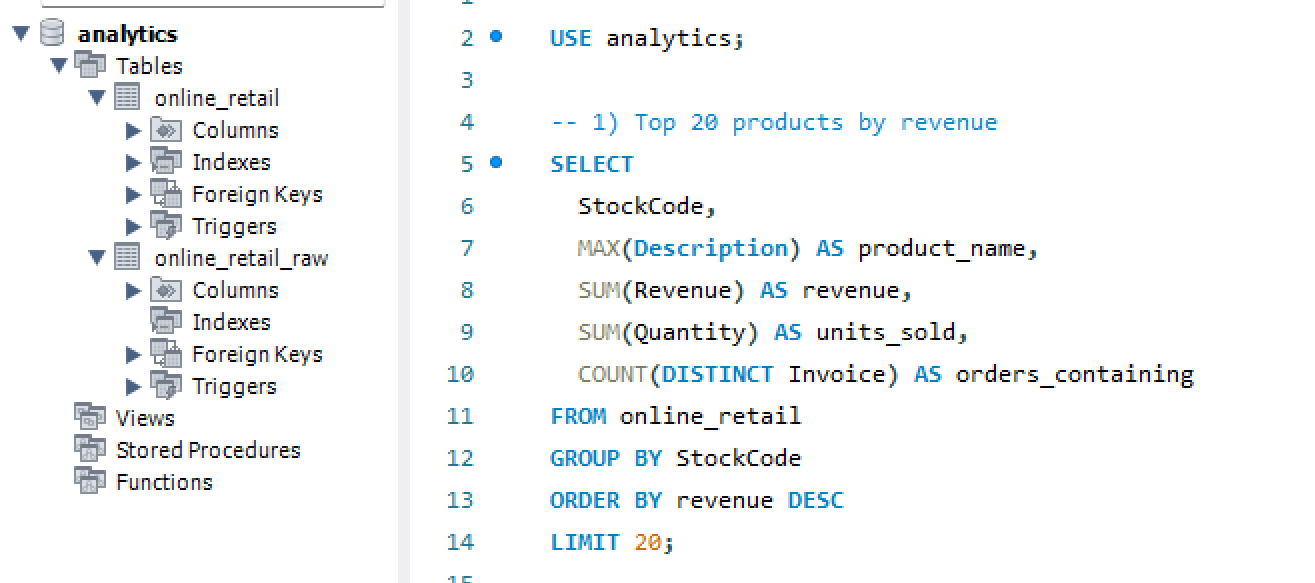Collapse the online_retail table node

tap(96, 98)
